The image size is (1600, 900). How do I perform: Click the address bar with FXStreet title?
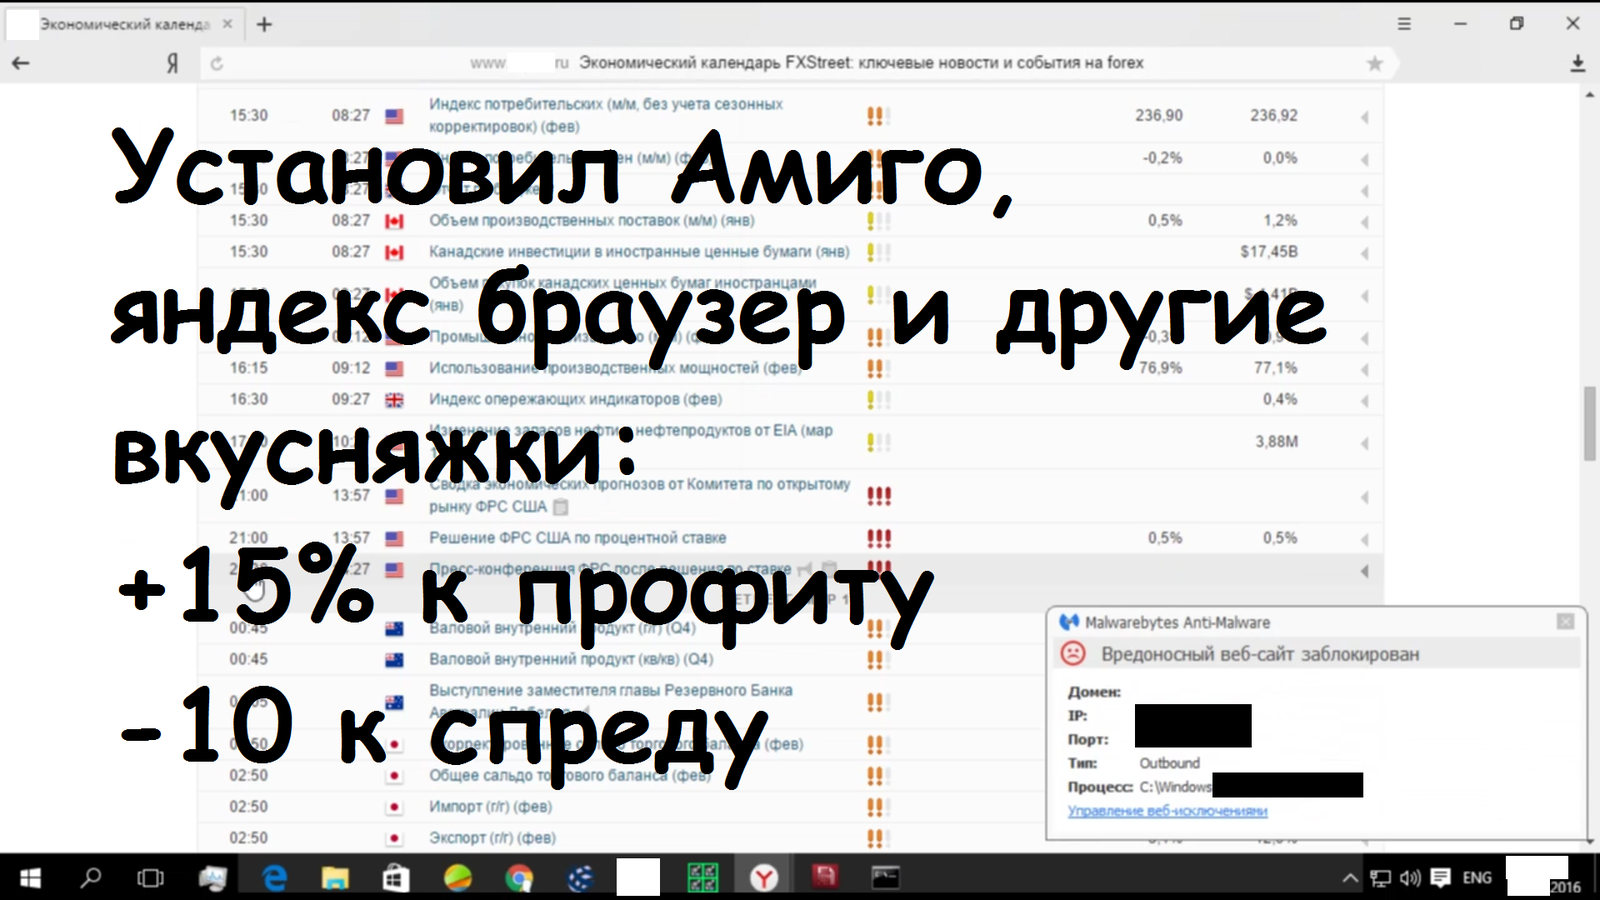[800, 63]
